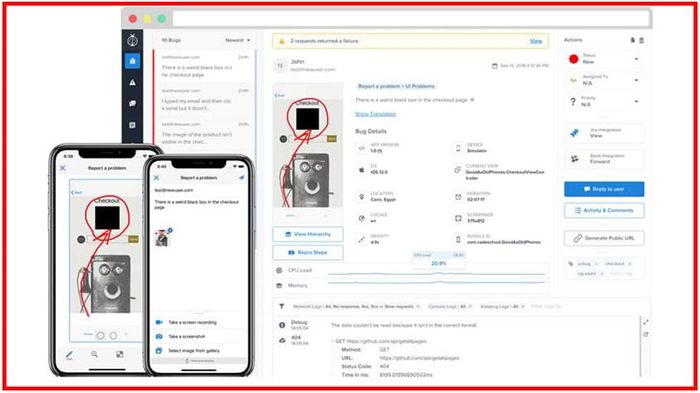Image resolution: width=700 pixels, height=393 pixels.
Task: Click the Generate Public URL button
Action: click(x=604, y=238)
